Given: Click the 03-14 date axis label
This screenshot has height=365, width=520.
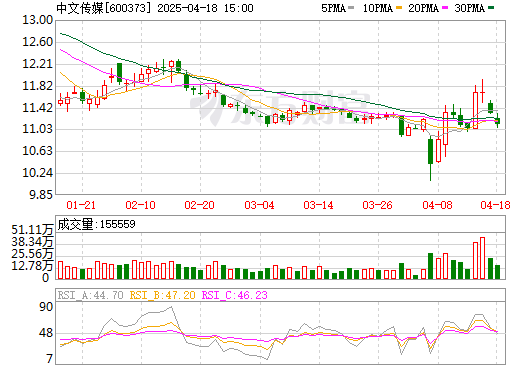Looking at the screenshot, I should (x=318, y=205).
